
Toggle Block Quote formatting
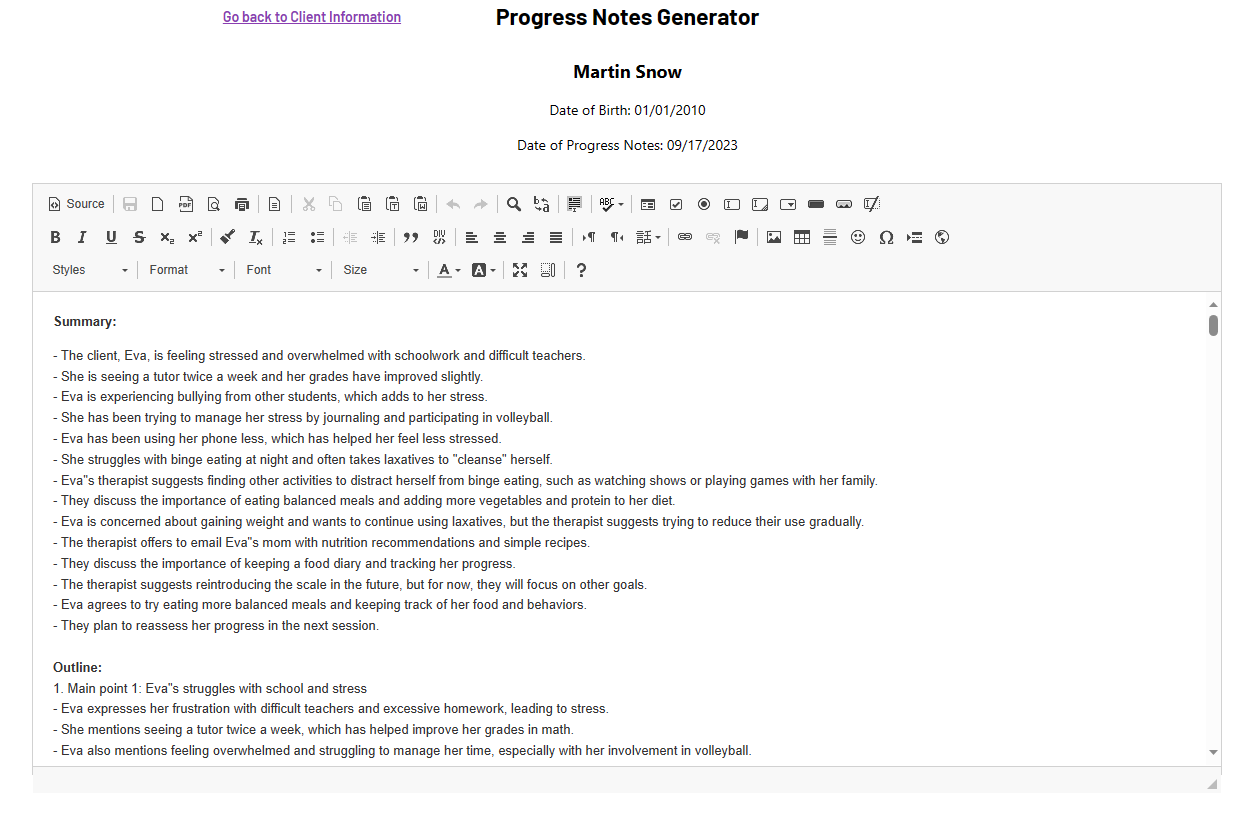point(411,237)
